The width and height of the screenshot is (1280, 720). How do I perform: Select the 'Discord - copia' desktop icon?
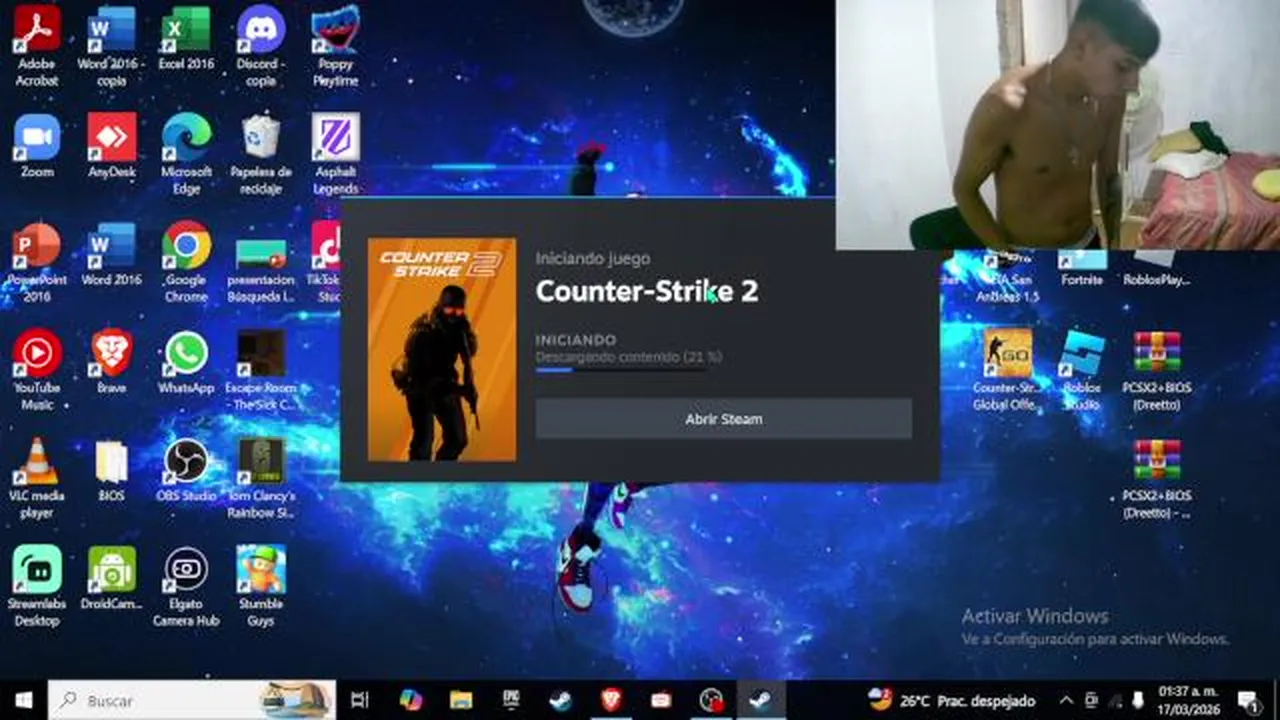coord(261,46)
